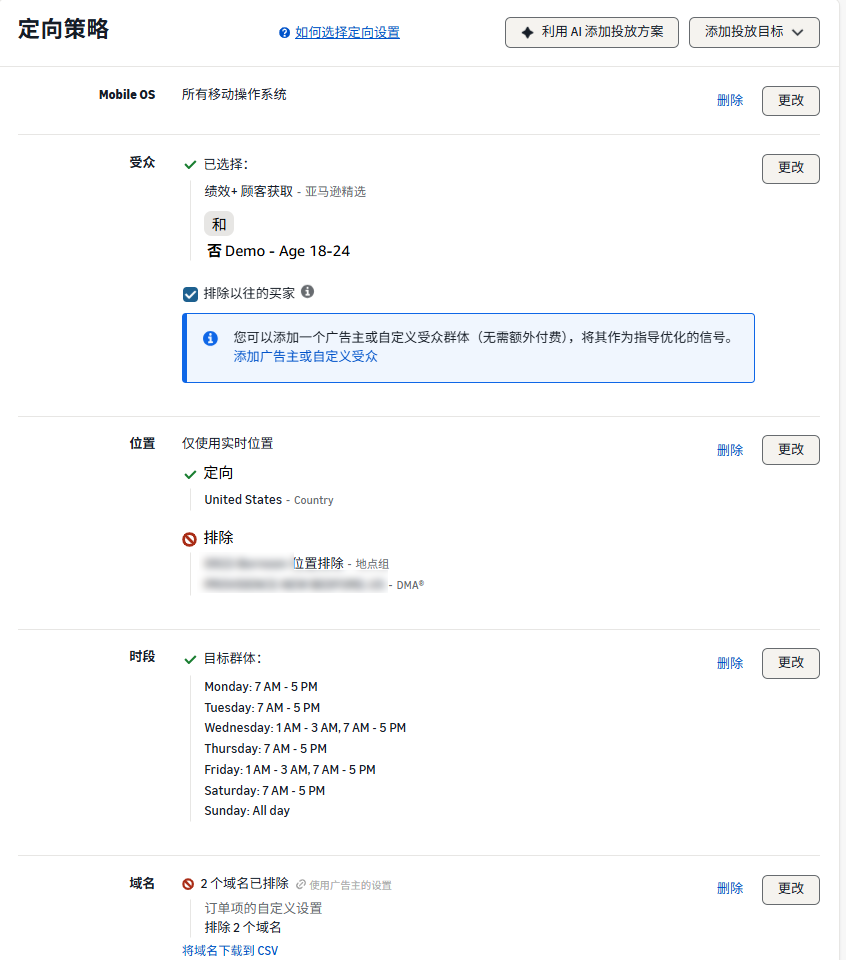This screenshot has height=960, width=846.
Task: Click the link icon beside 使用广告主的设置
Action: [301, 885]
